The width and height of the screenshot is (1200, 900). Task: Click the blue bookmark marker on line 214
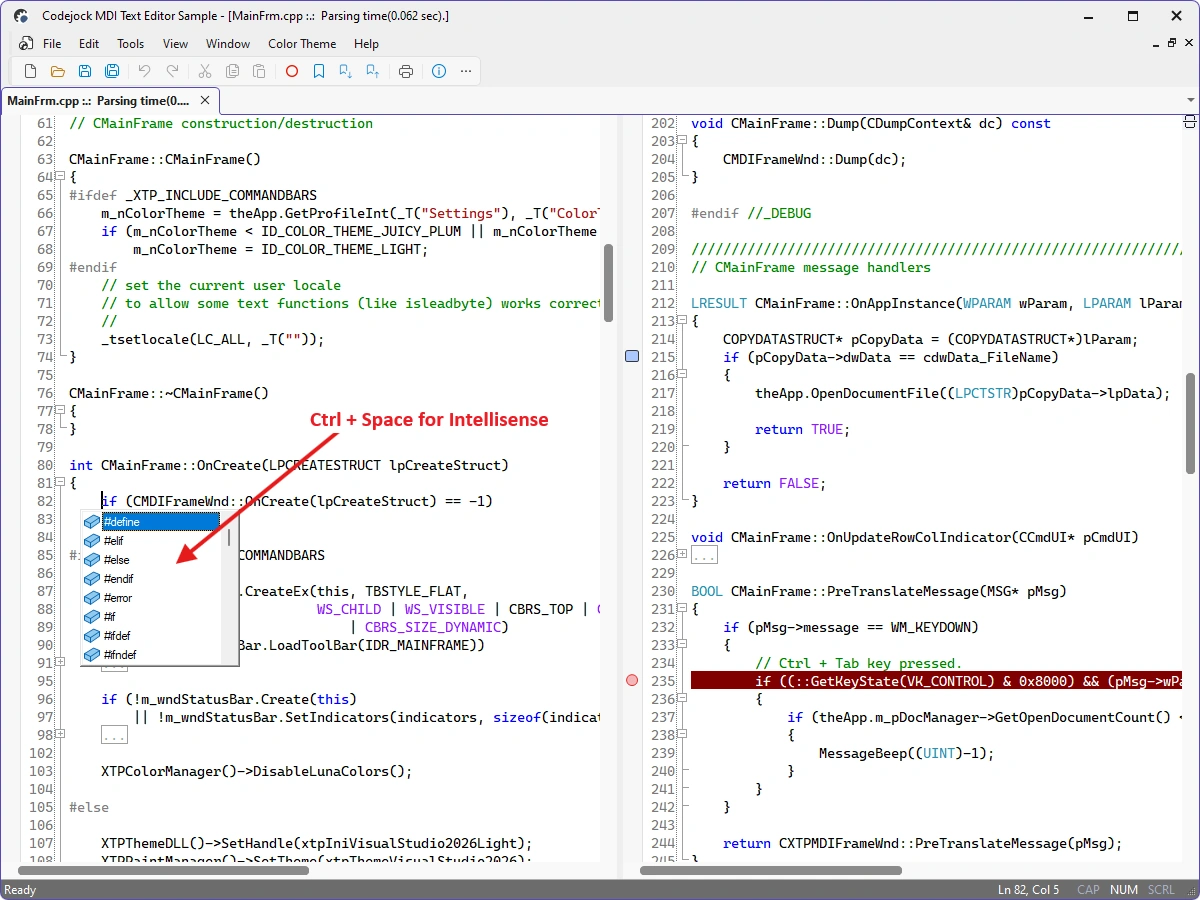point(631,356)
